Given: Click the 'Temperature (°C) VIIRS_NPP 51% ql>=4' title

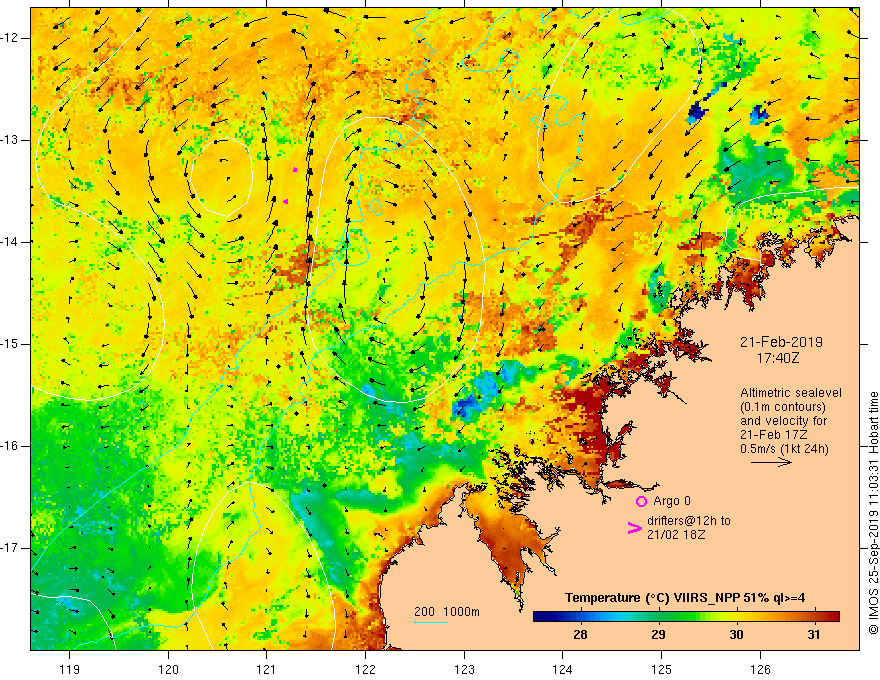Looking at the screenshot, I should tap(685, 598).
